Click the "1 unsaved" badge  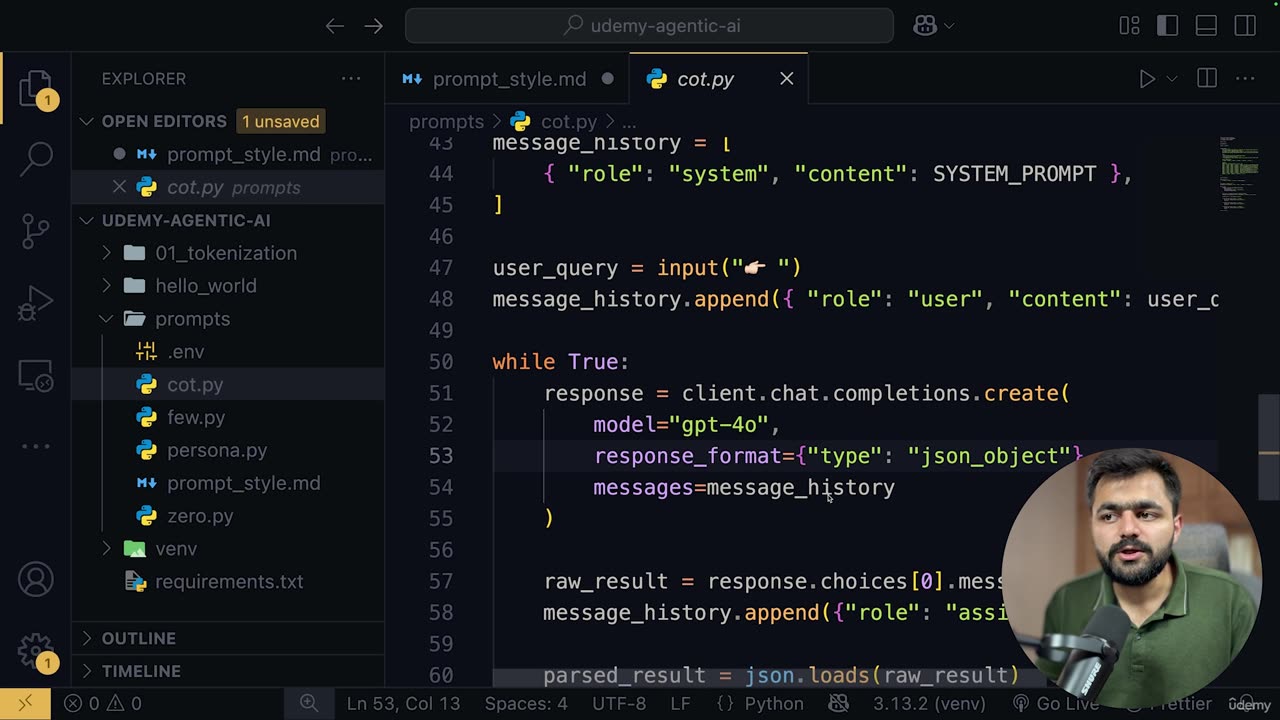click(281, 122)
